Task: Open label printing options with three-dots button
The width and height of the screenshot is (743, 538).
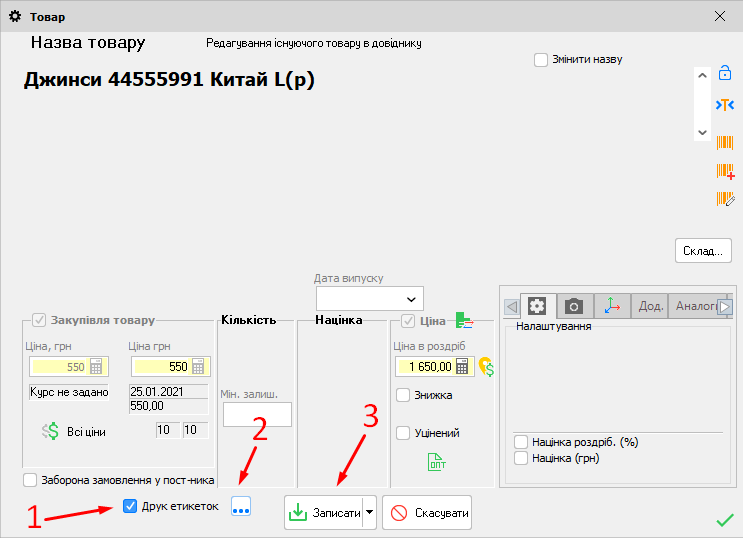Action: tap(240, 507)
